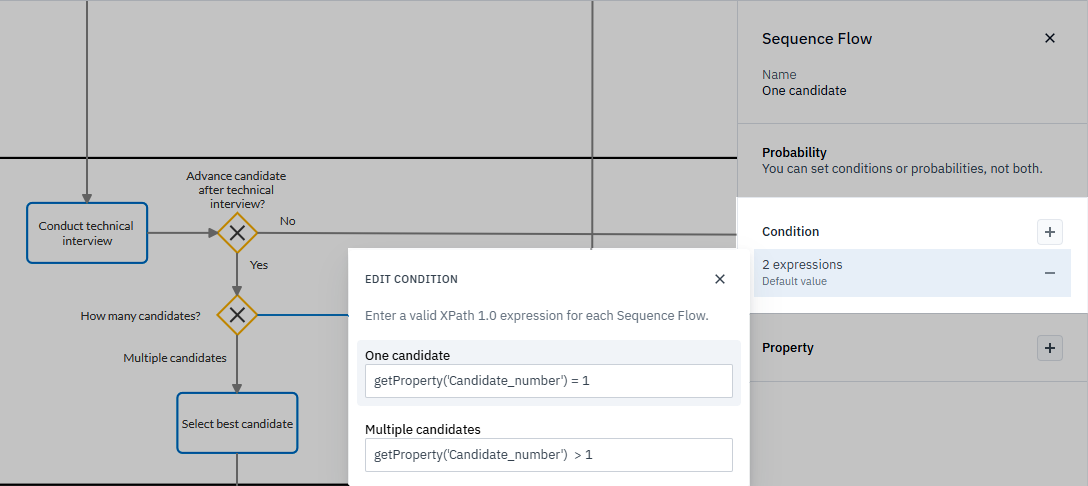Select the 'Multiple candidates' flow label on canvas
Screen dimensions: 1088x486
175,357
